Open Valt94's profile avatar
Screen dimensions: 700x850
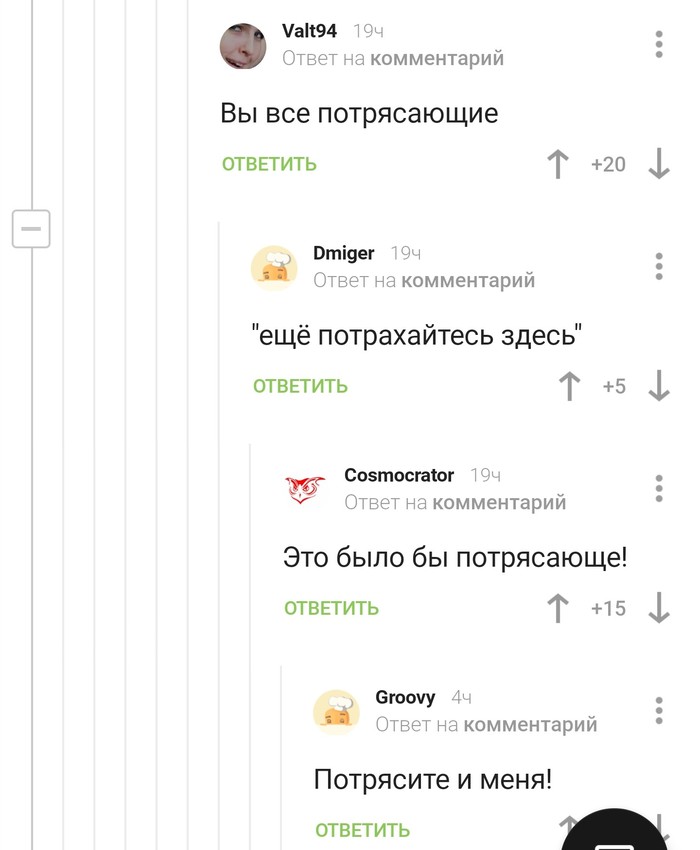click(243, 46)
